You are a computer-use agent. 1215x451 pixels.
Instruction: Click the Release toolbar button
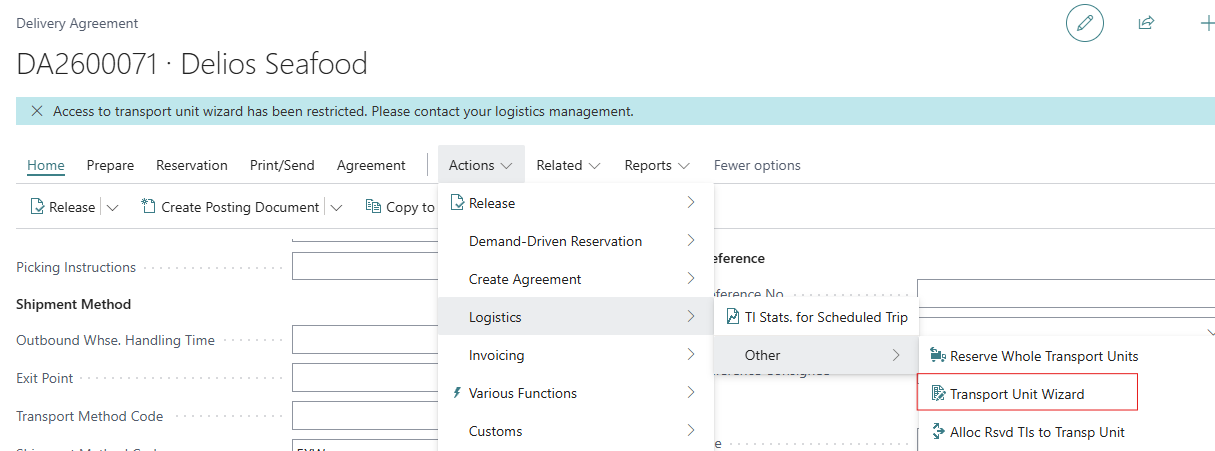pyautogui.click(x=63, y=207)
